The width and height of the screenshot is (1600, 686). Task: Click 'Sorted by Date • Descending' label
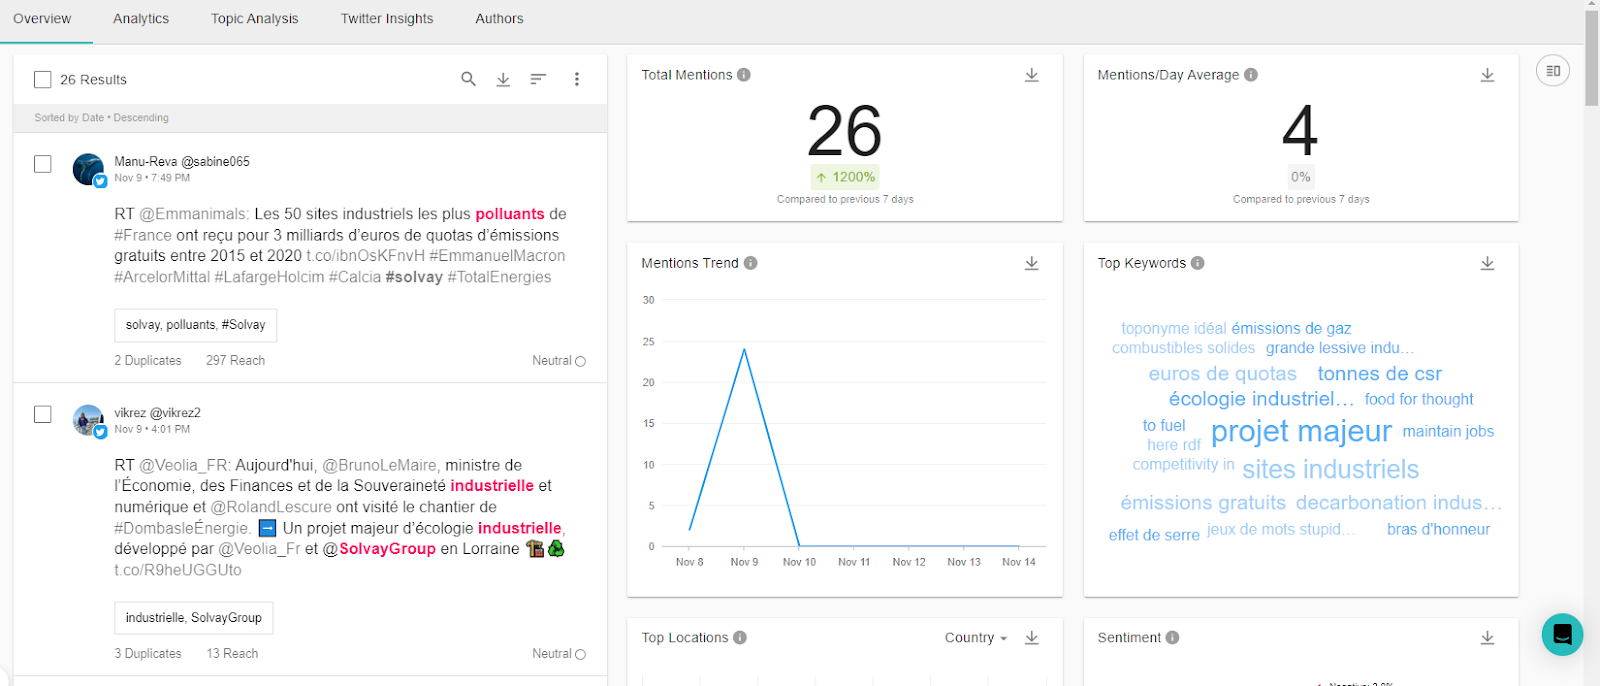(x=101, y=118)
